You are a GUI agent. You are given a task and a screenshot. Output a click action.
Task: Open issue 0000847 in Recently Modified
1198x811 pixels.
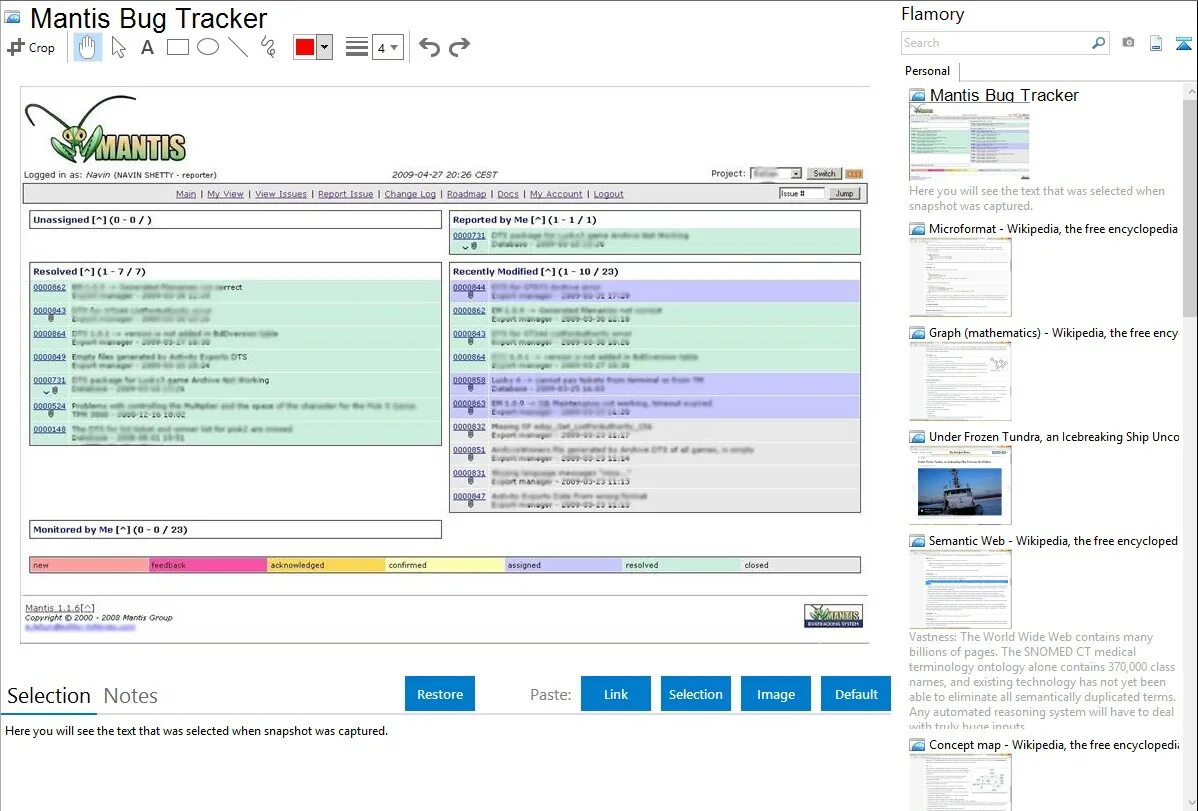click(x=469, y=496)
